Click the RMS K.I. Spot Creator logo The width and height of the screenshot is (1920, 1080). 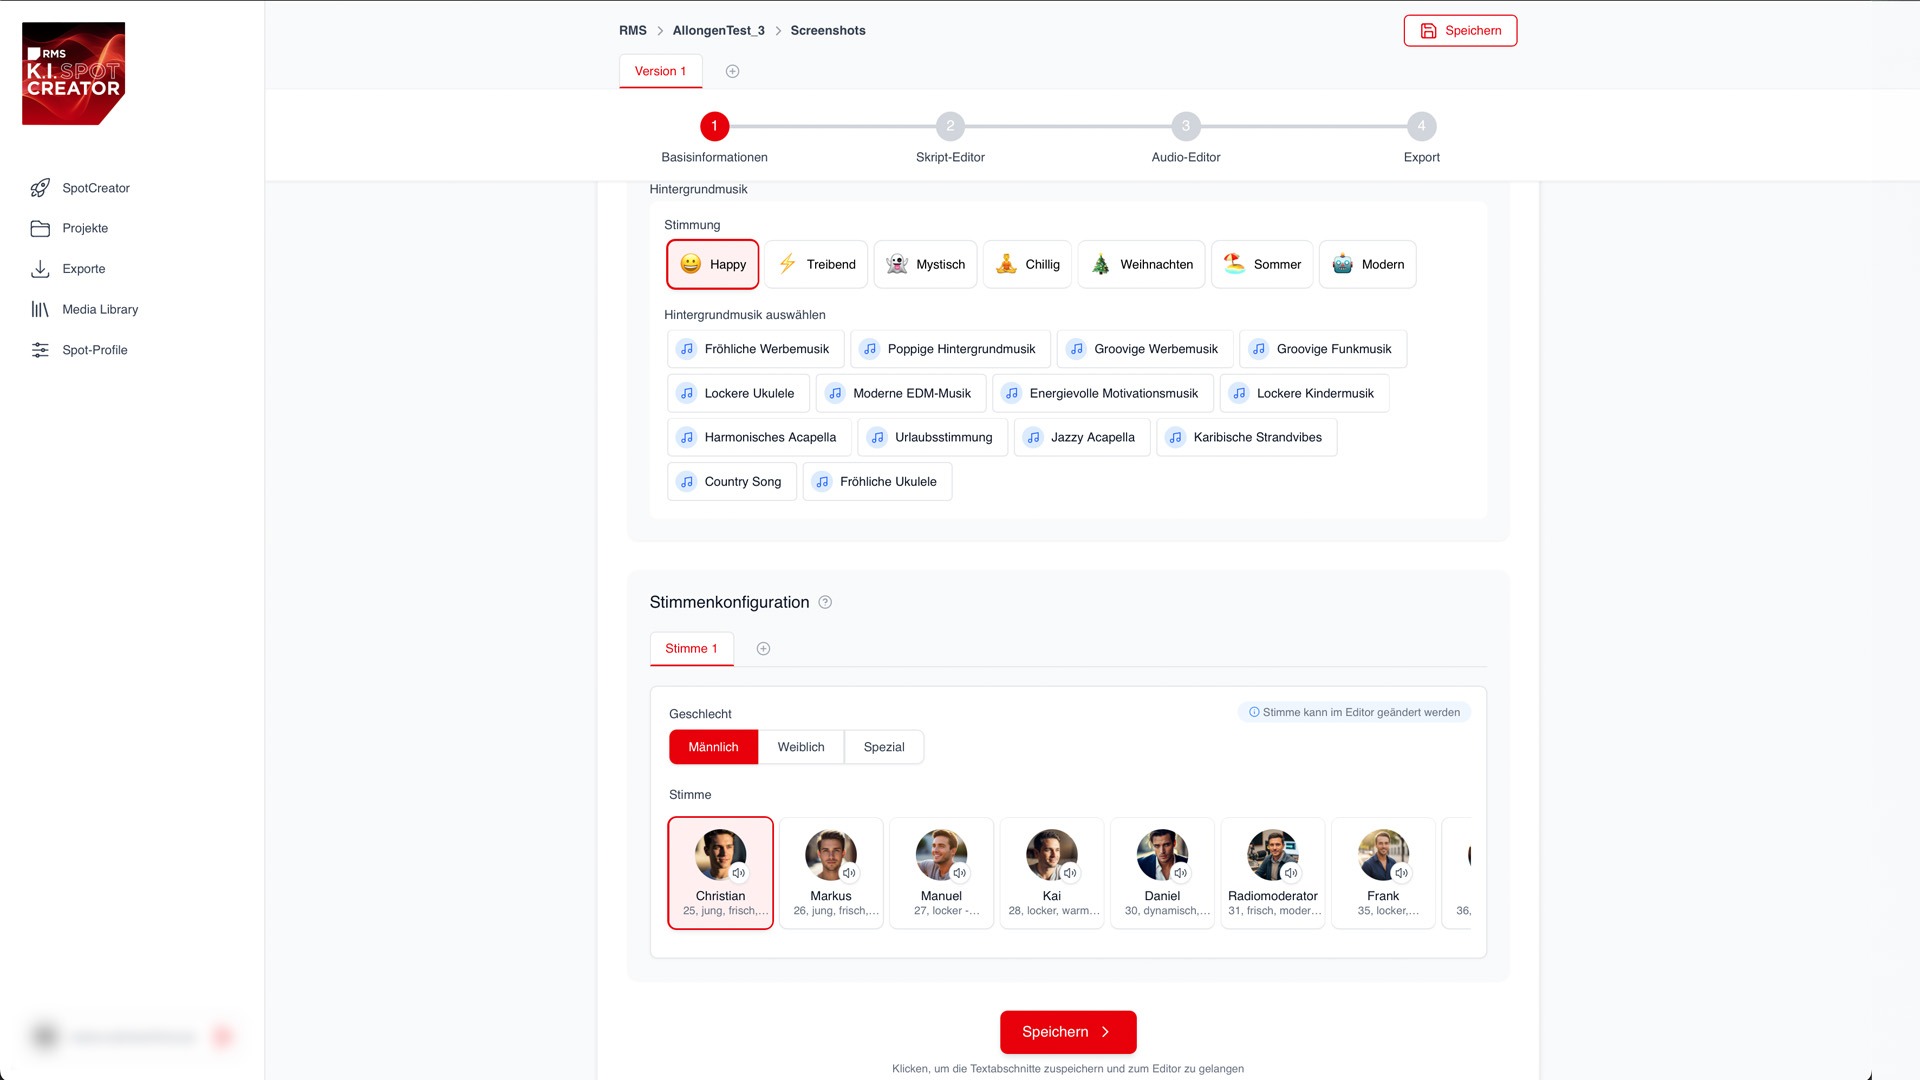[x=73, y=73]
